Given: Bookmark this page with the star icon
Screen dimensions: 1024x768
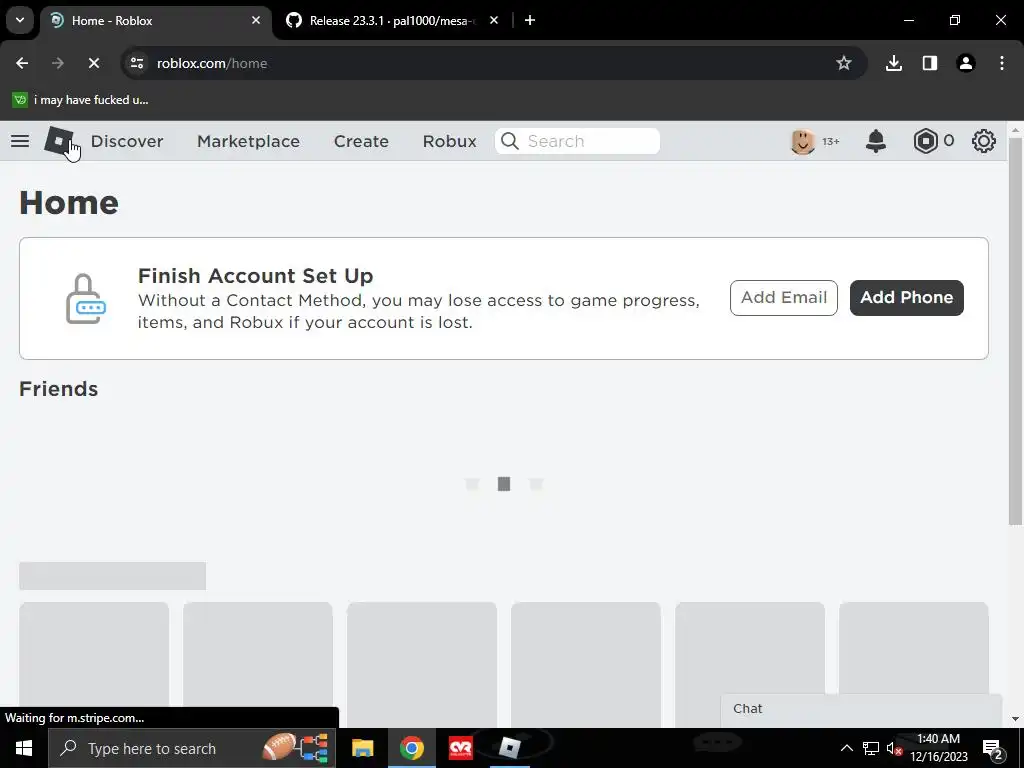Looking at the screenshot, I should [x=844, y=63].
